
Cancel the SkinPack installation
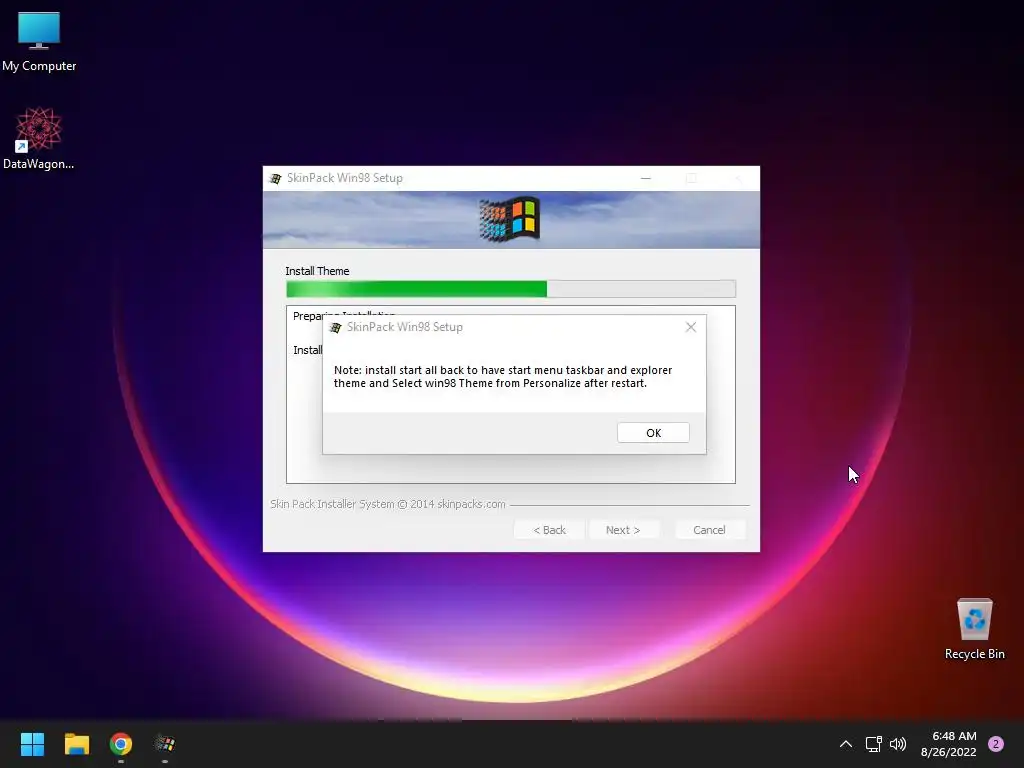pyautogui.click(x=709, y=530)
